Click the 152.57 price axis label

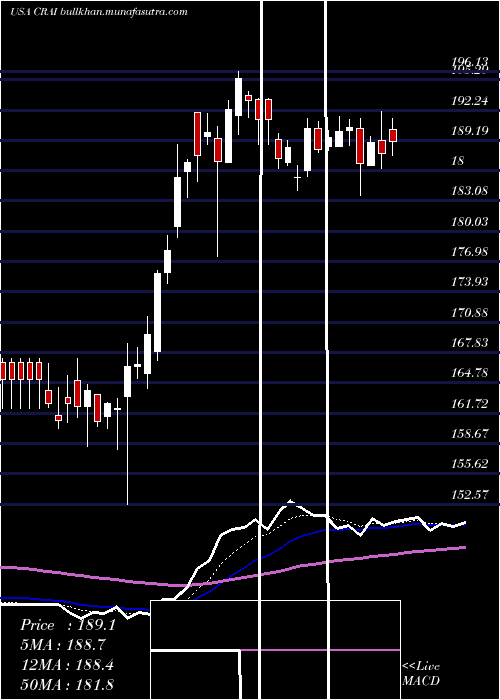[x=470, y=494]
